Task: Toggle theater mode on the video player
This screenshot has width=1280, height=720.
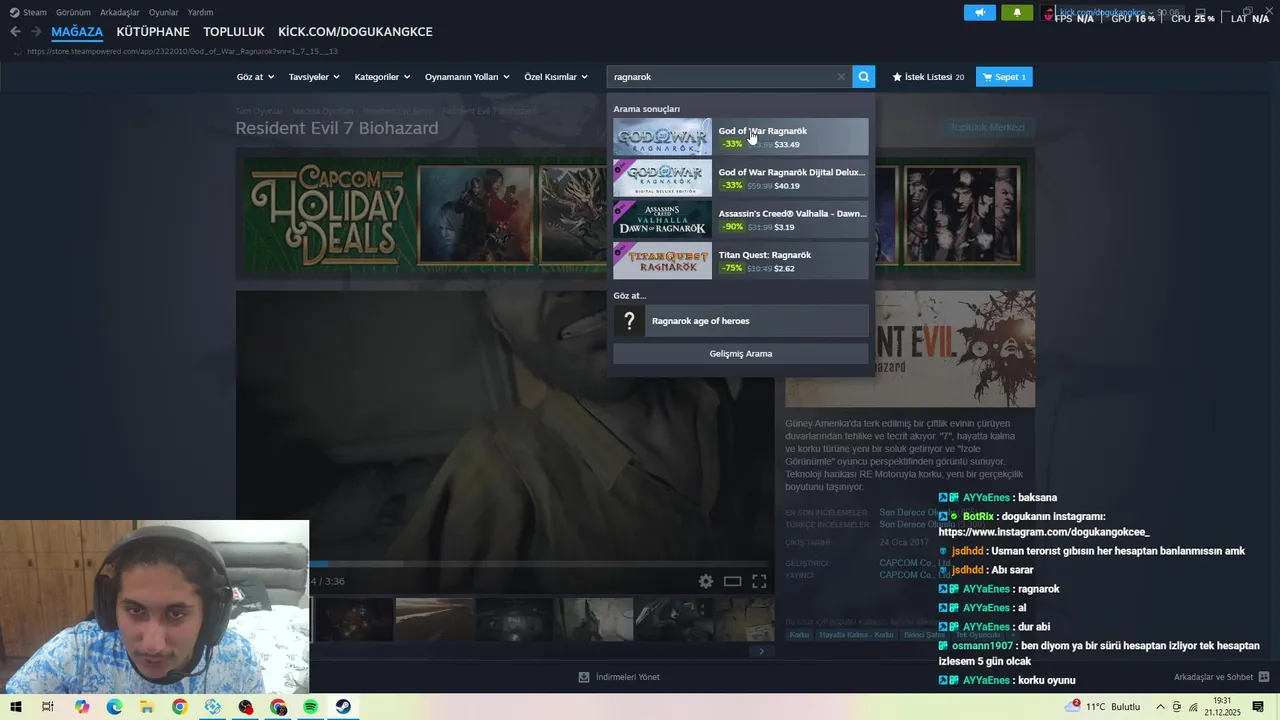Action: 732,581
